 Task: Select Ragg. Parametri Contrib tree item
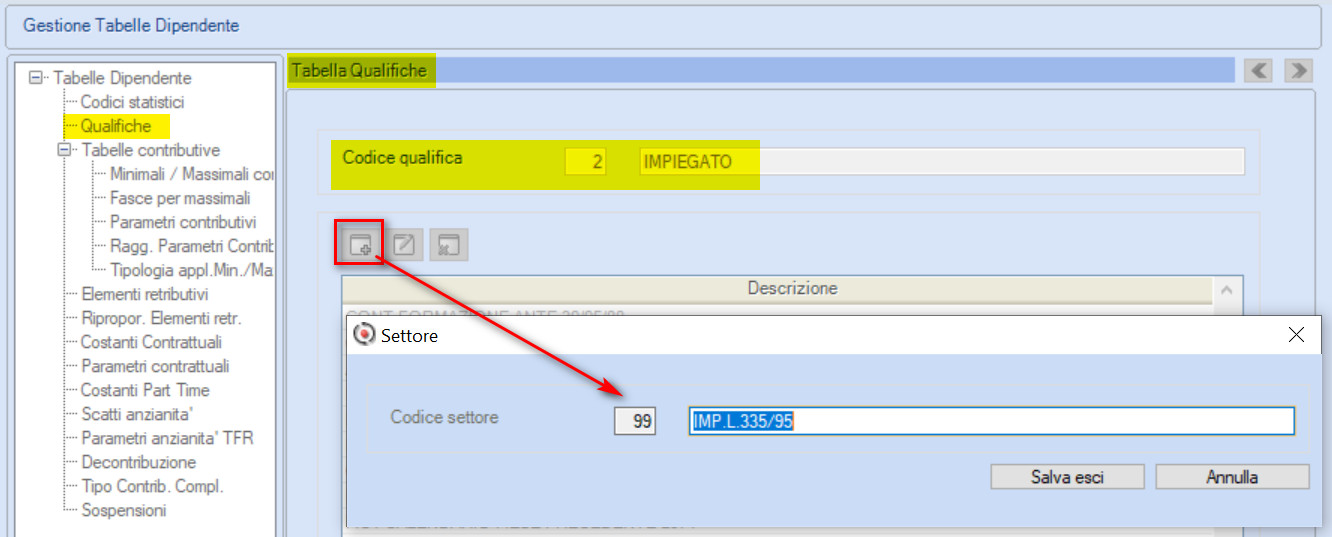click(191, 246)
